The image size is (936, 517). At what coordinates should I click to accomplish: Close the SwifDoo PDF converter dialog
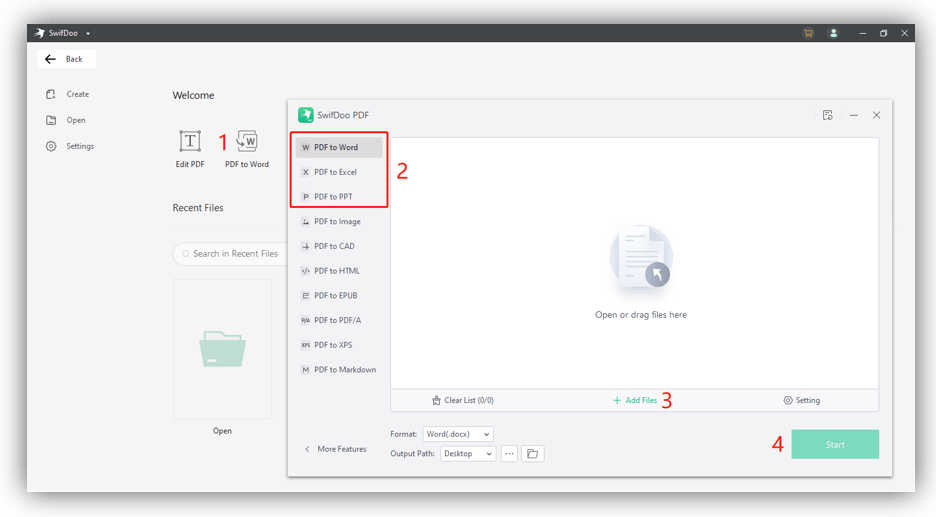[876, 115]
